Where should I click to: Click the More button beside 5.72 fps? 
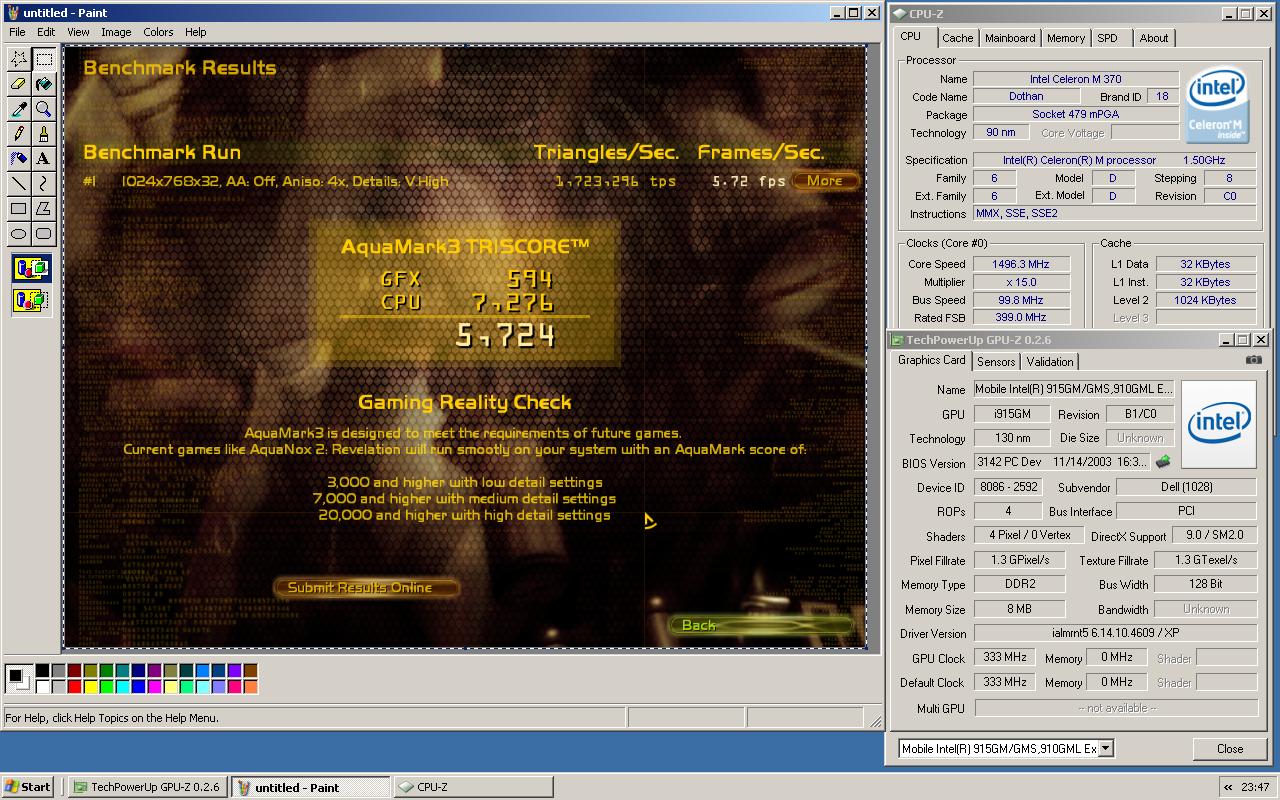(825, 181)
